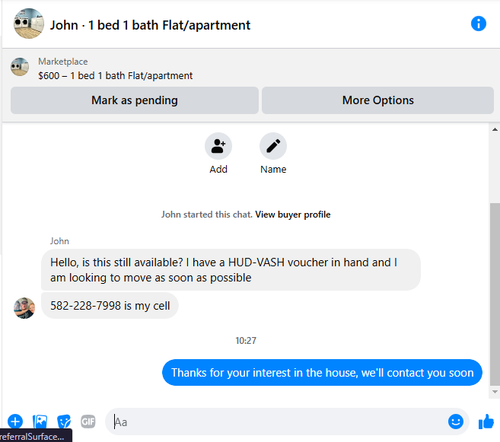Click the 'Marketplace' label

[63, 62]
